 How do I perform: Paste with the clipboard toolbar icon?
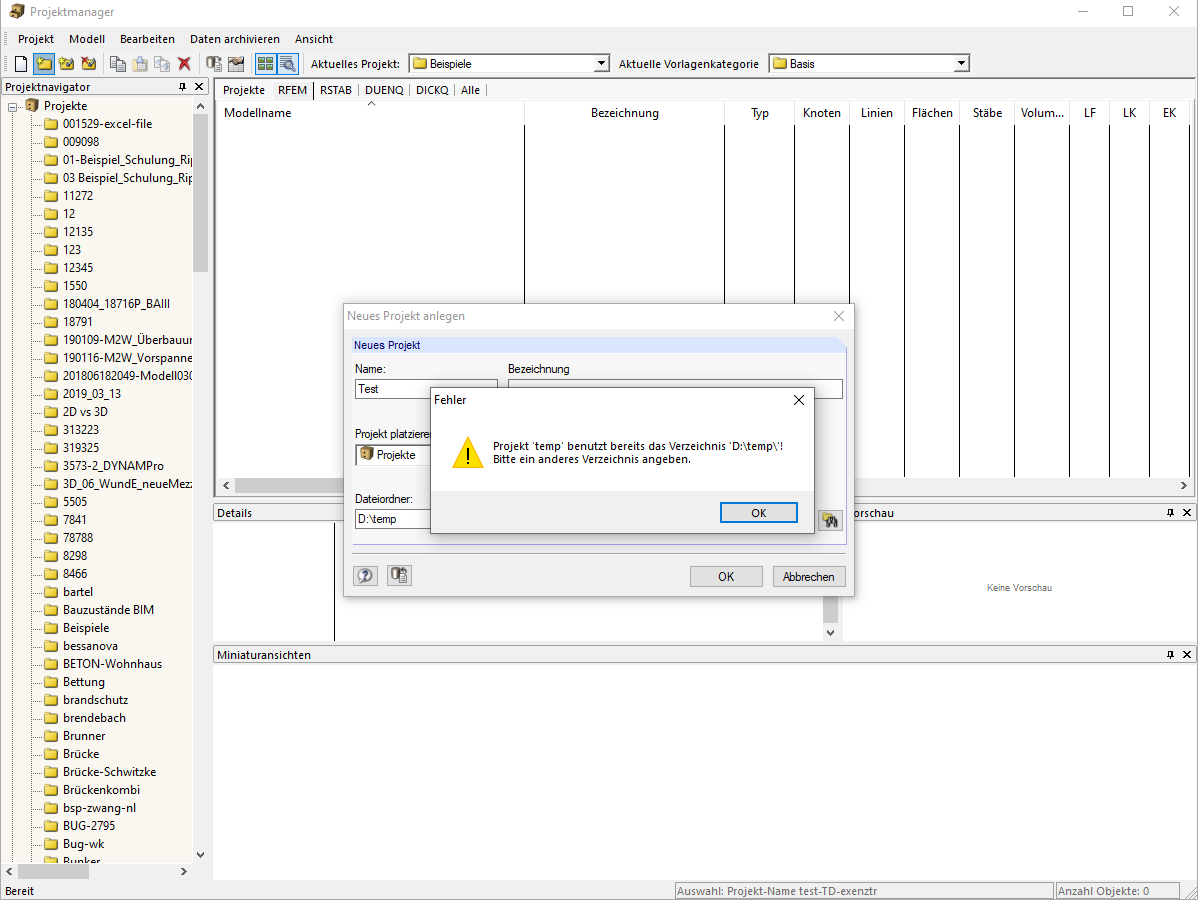[139, 63]
